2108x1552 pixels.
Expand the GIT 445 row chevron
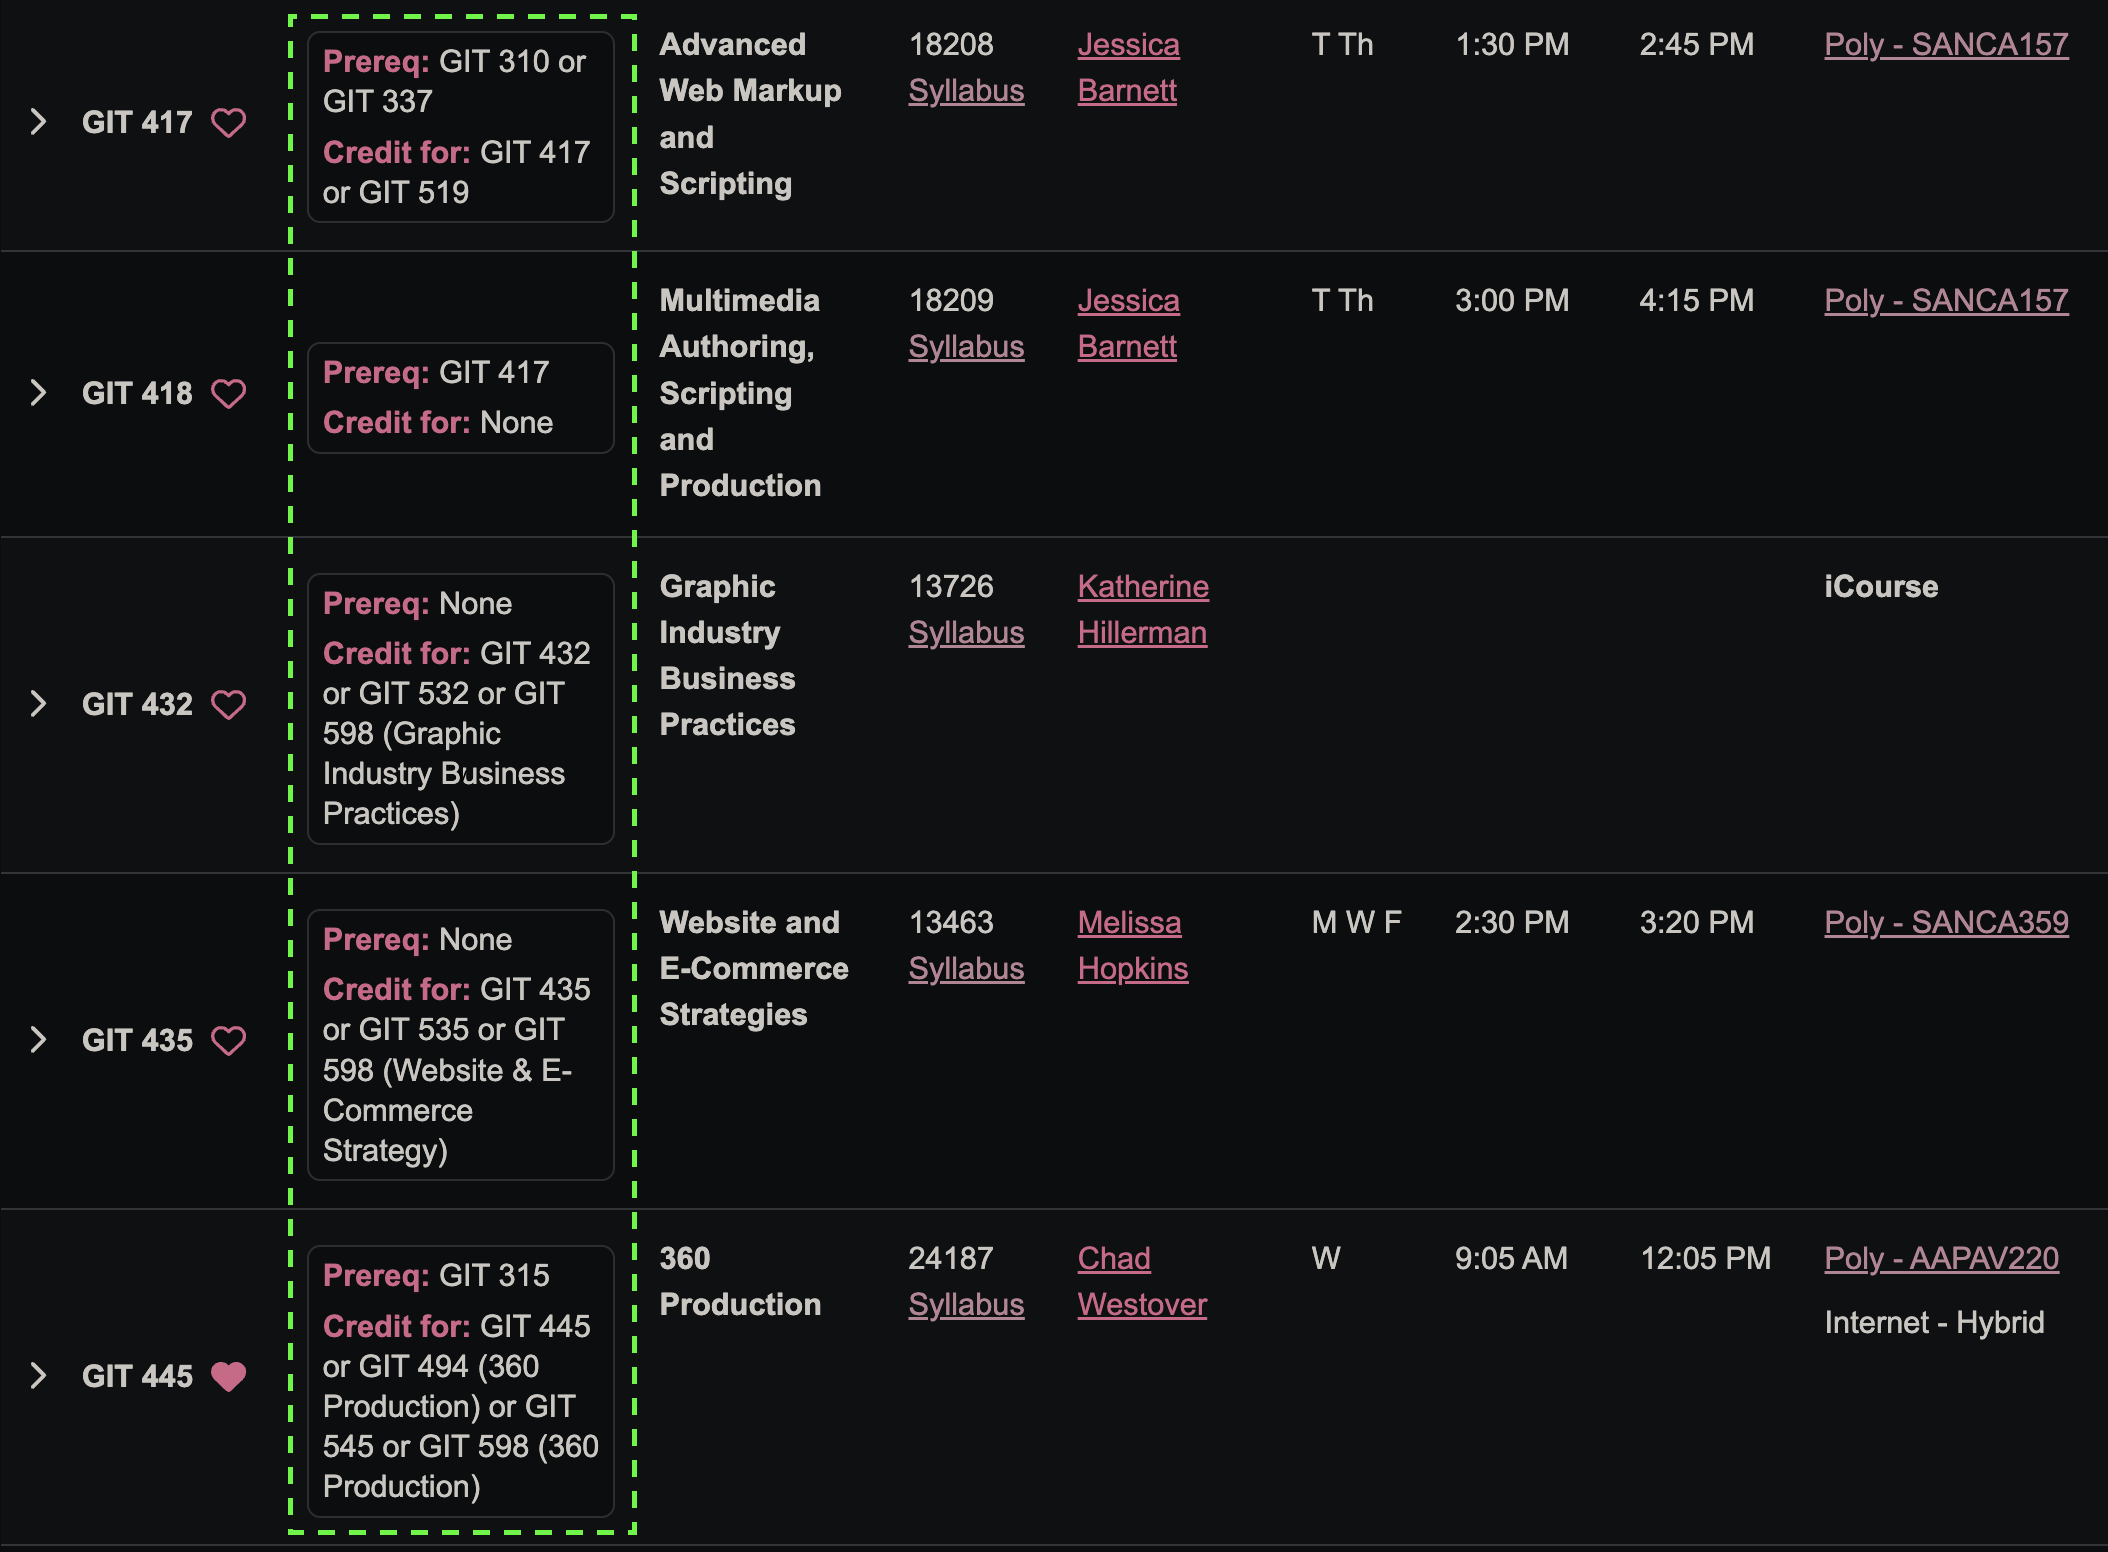point(38,1376)
